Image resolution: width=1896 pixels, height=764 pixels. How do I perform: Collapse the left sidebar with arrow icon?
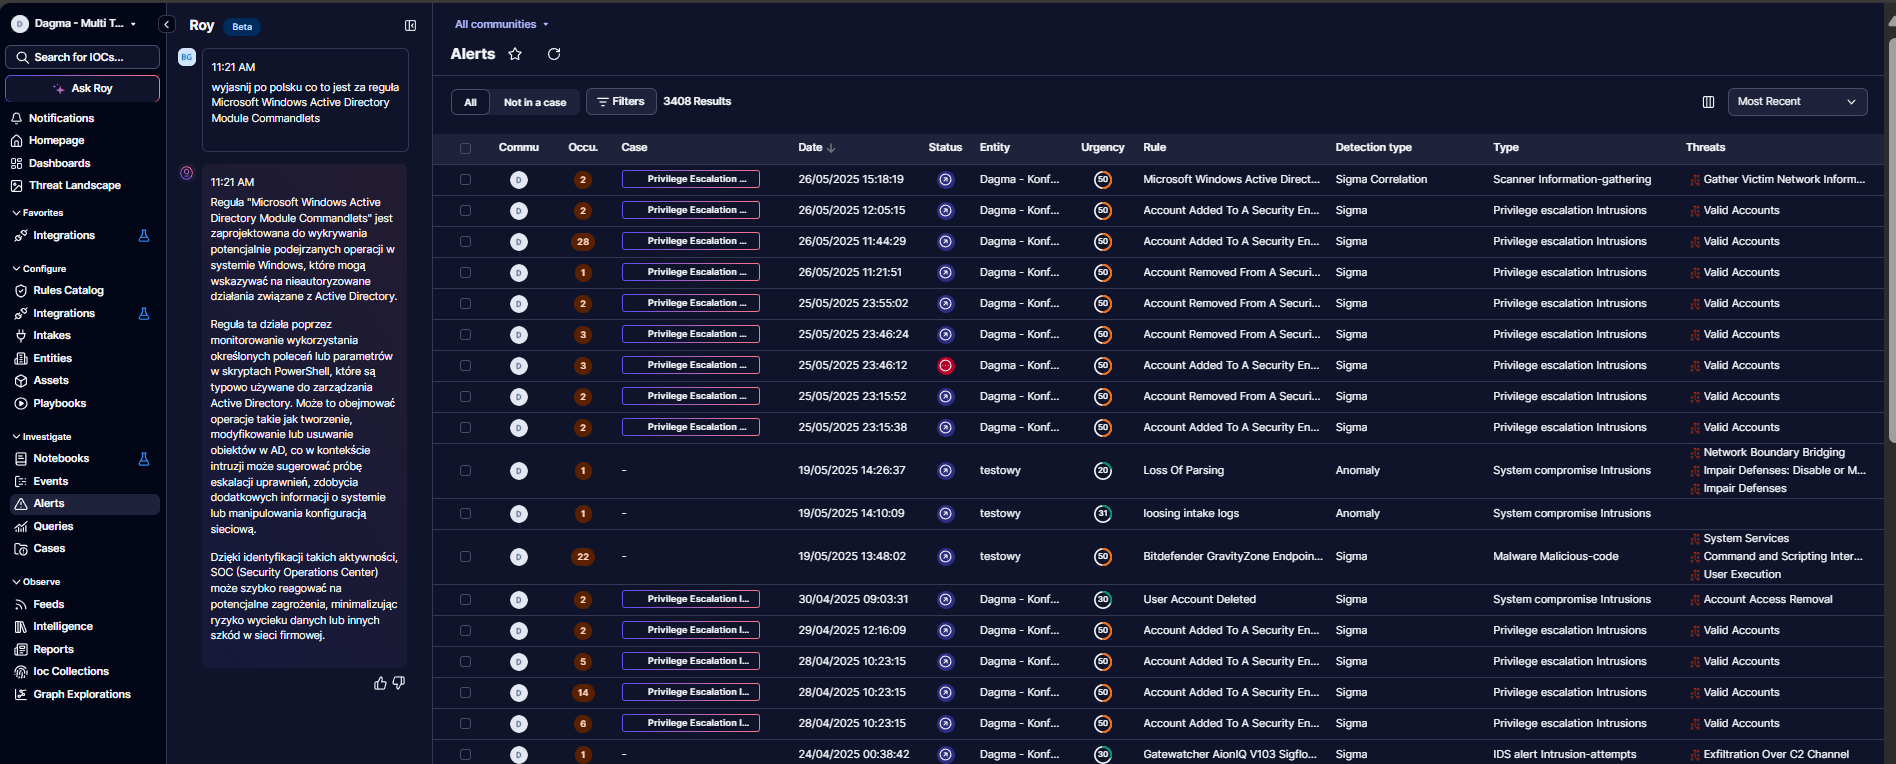click(167, 24)
